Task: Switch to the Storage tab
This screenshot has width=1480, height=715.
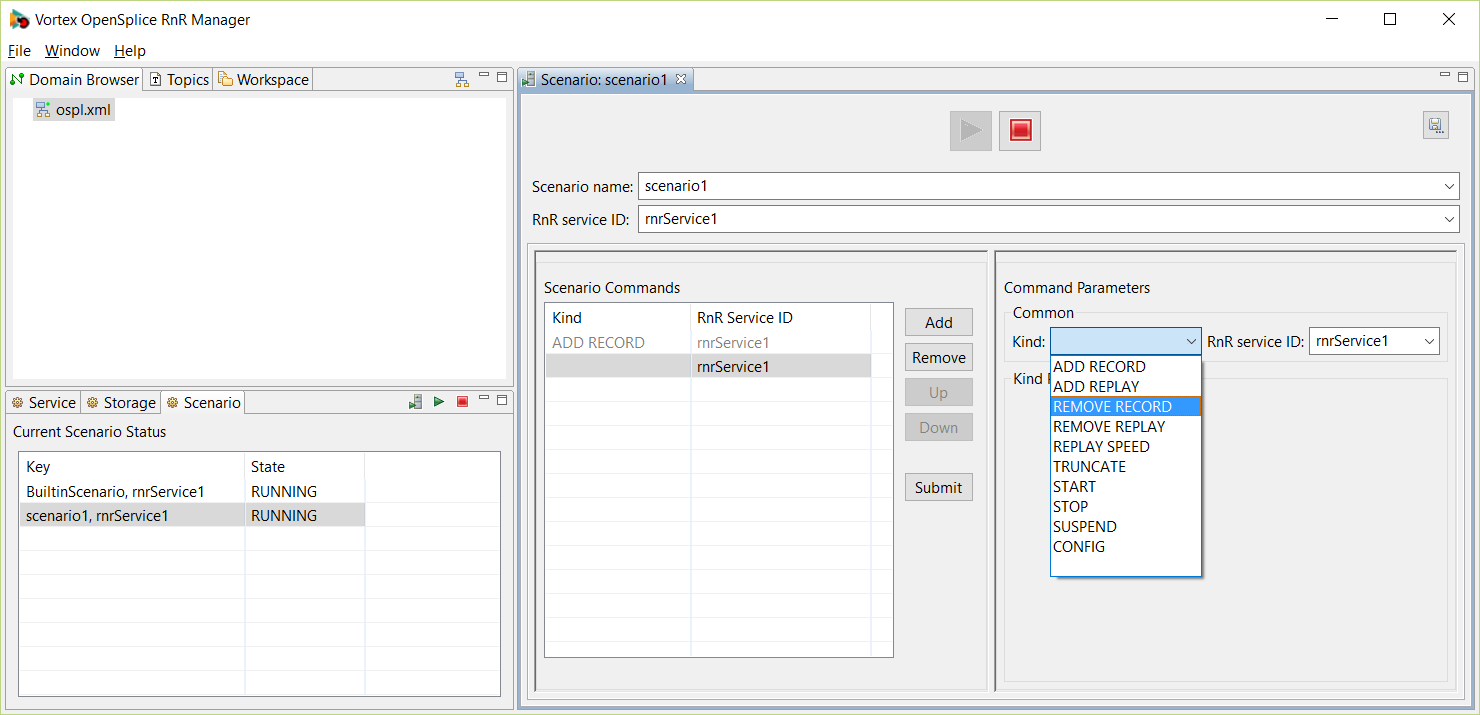Action: point(122,402)
